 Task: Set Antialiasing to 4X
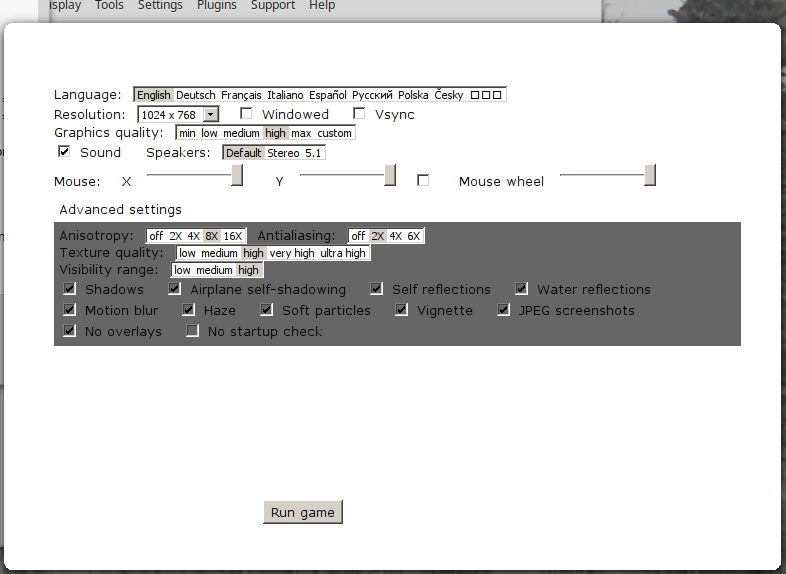point(396,236)
